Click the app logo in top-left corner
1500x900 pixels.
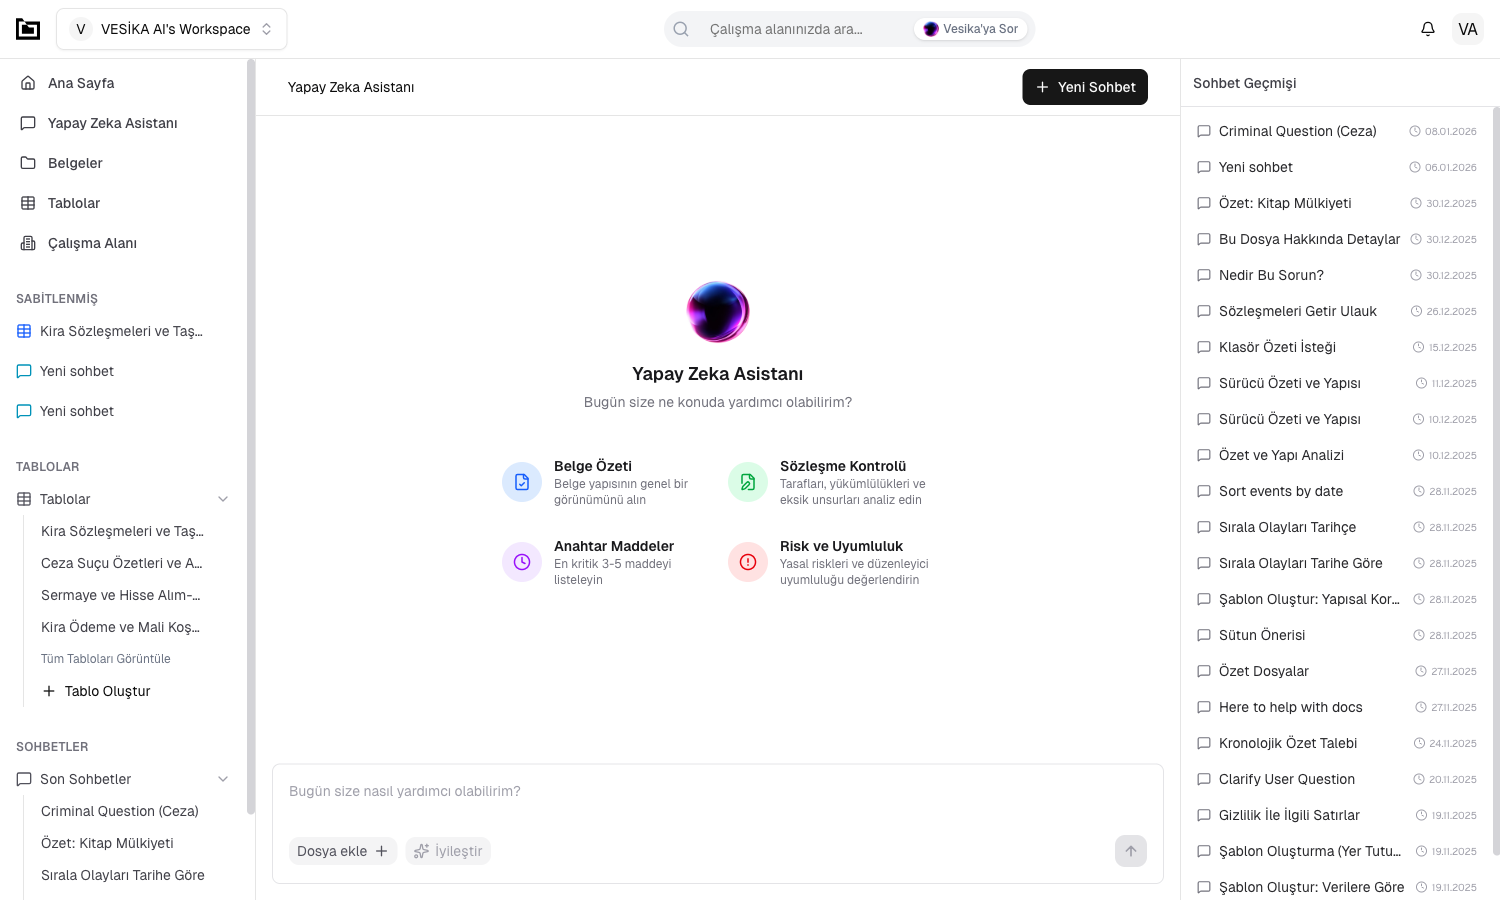tap(28, 29)
